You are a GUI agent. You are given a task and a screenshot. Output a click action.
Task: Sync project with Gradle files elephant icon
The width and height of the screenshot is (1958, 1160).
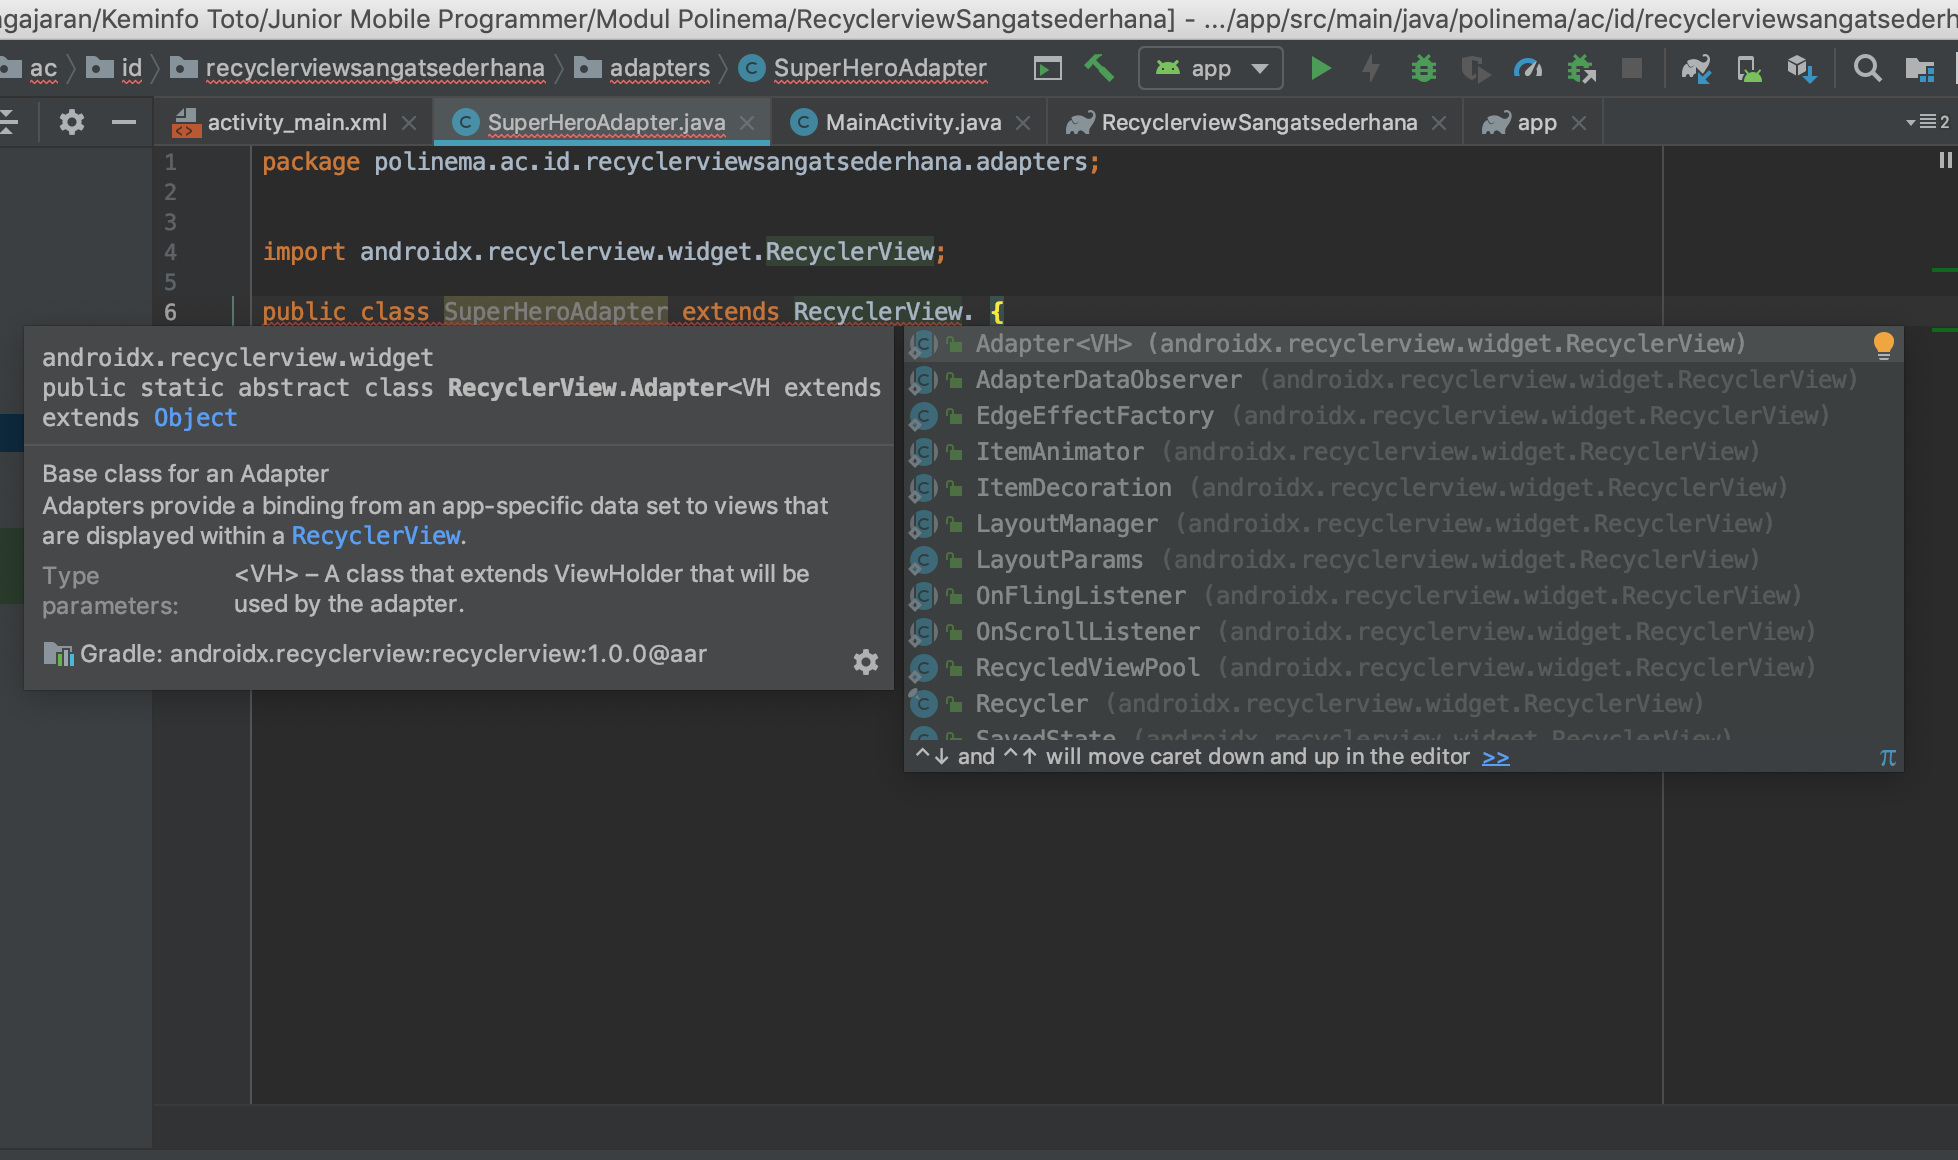tap(1696, 68)
